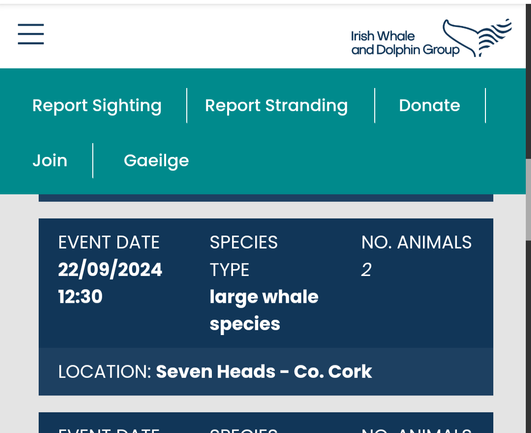The image size is (531, 433).
Task: Click the next sighting card below
Action: pyautogui.click(x=266, y=423)
